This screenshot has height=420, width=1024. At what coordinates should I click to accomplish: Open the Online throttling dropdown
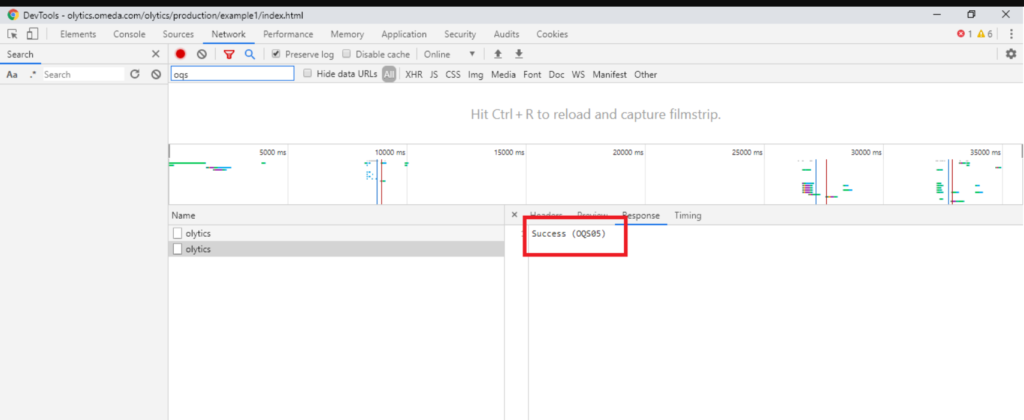449,54
